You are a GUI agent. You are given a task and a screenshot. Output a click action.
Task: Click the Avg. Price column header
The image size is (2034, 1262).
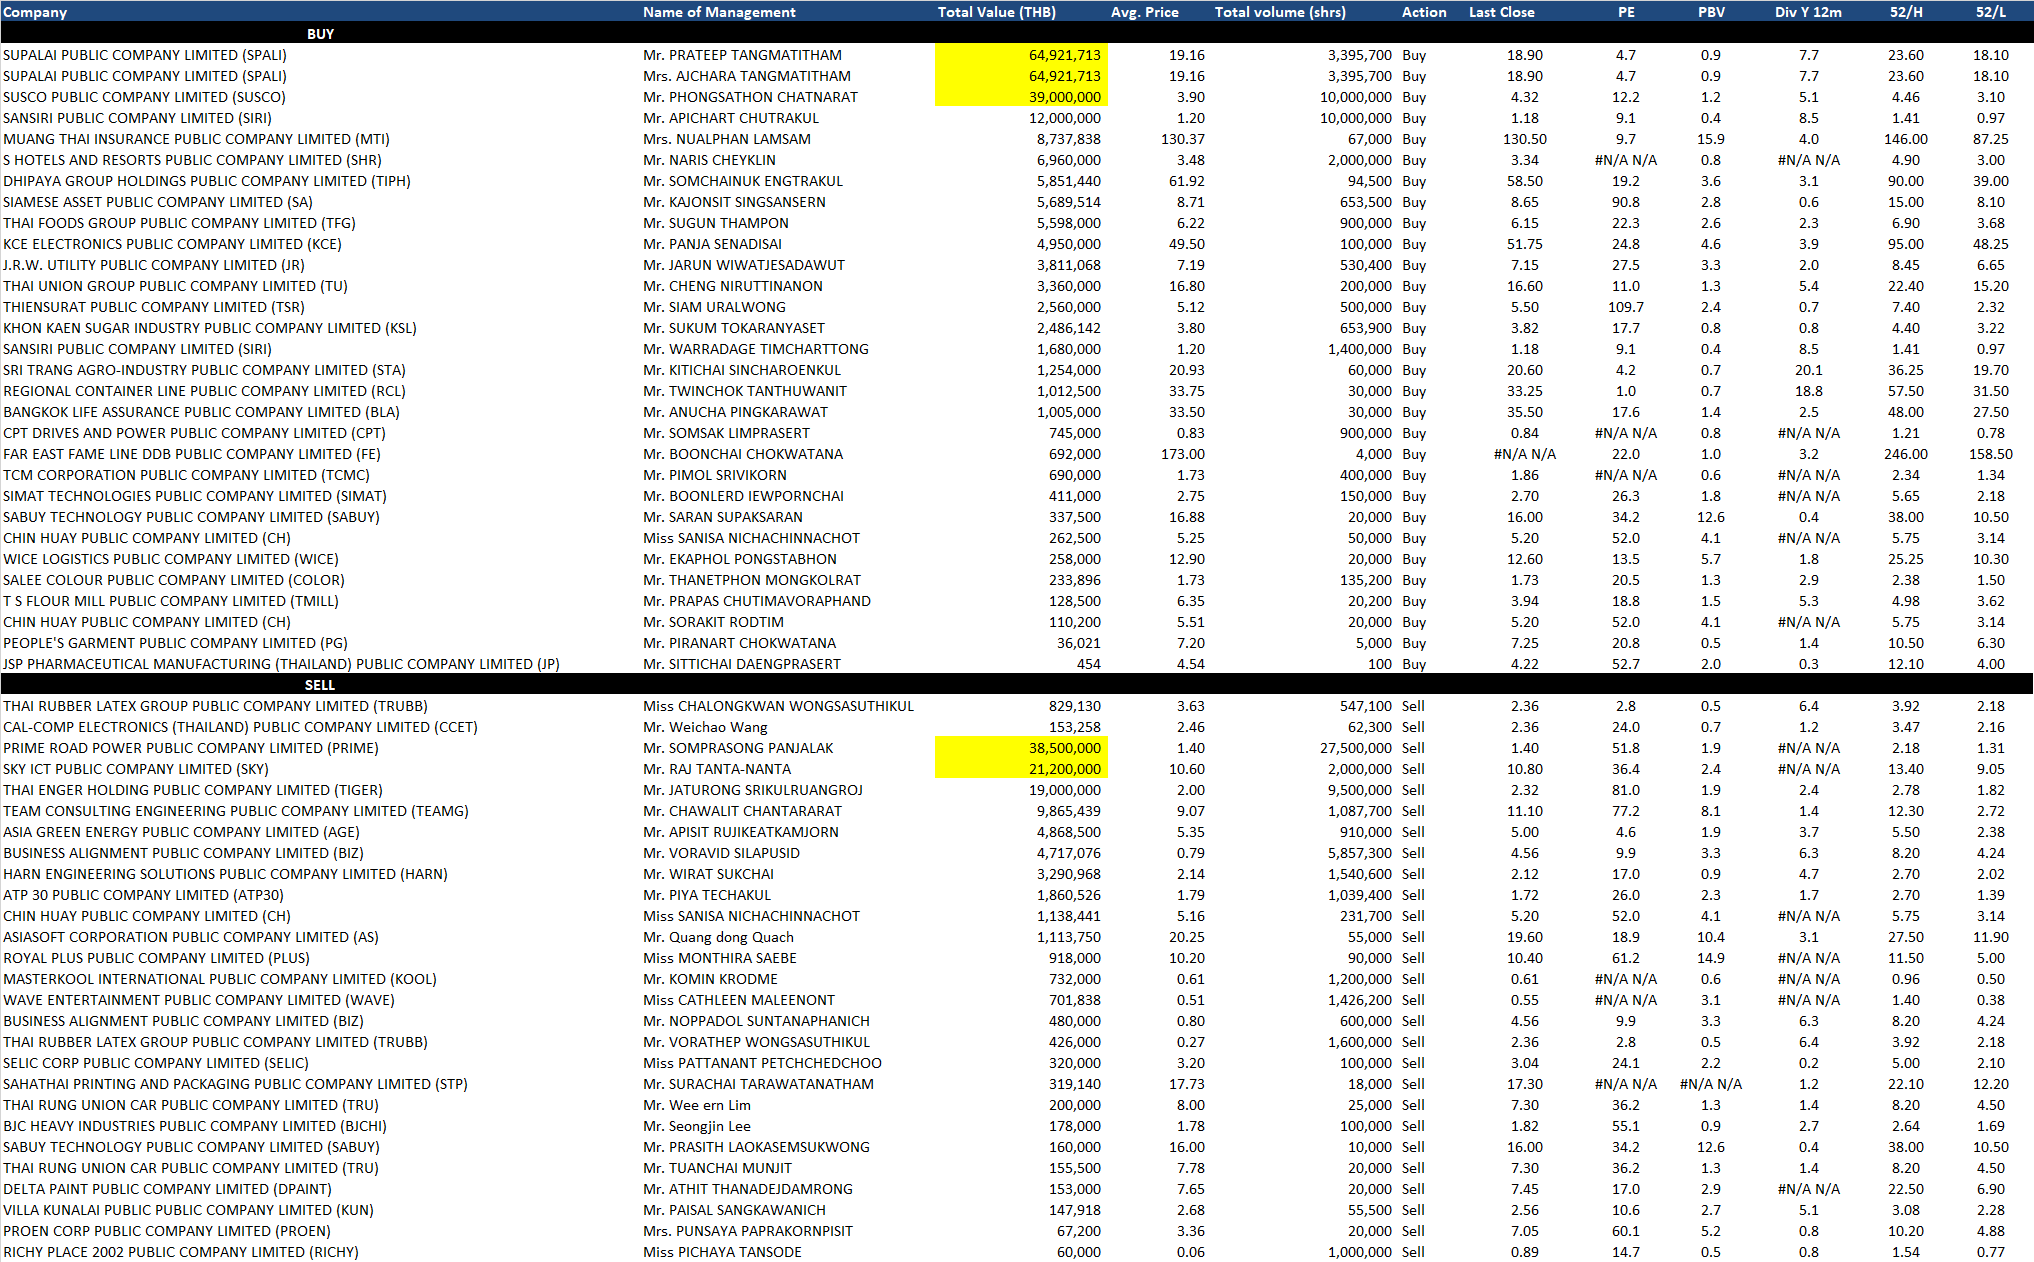tap(1144, 12)
